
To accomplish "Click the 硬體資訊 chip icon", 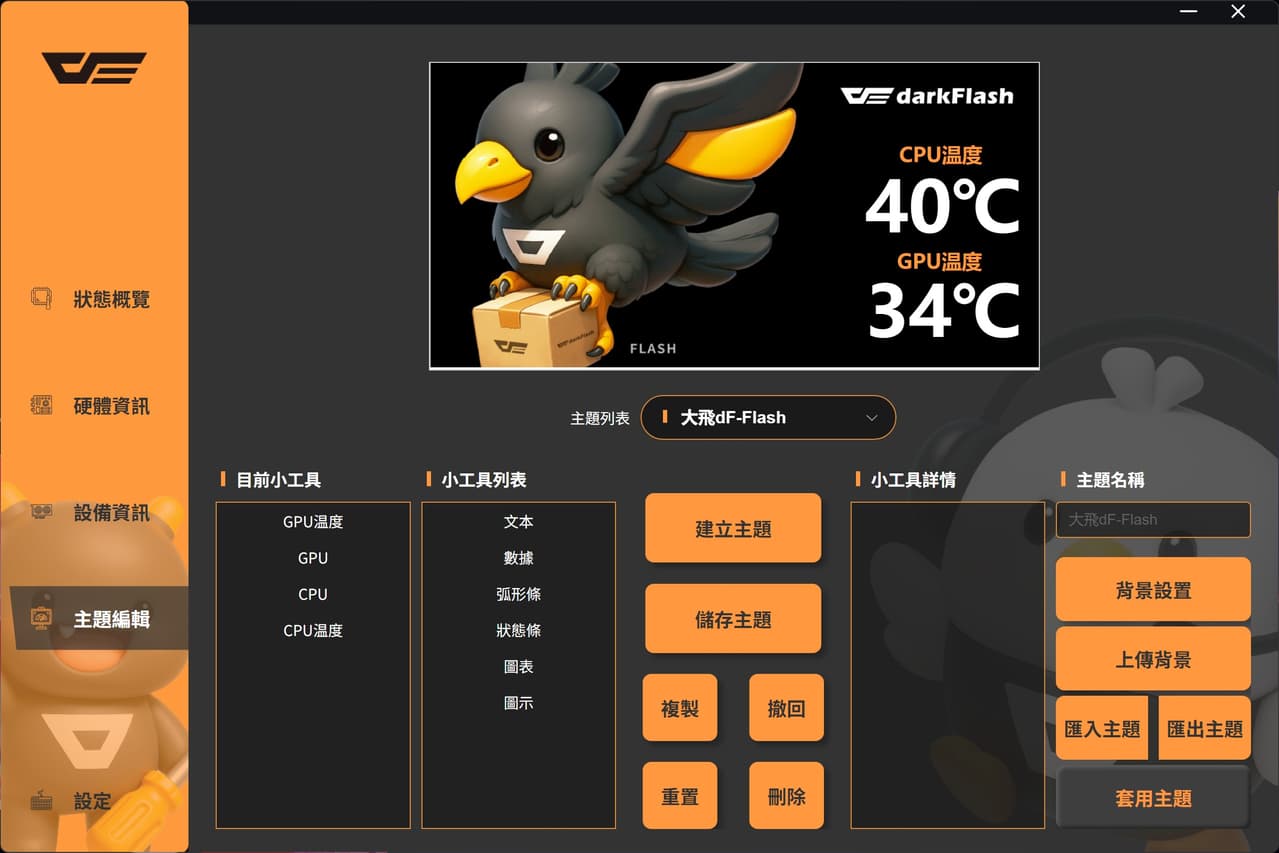I will point(41,405).
